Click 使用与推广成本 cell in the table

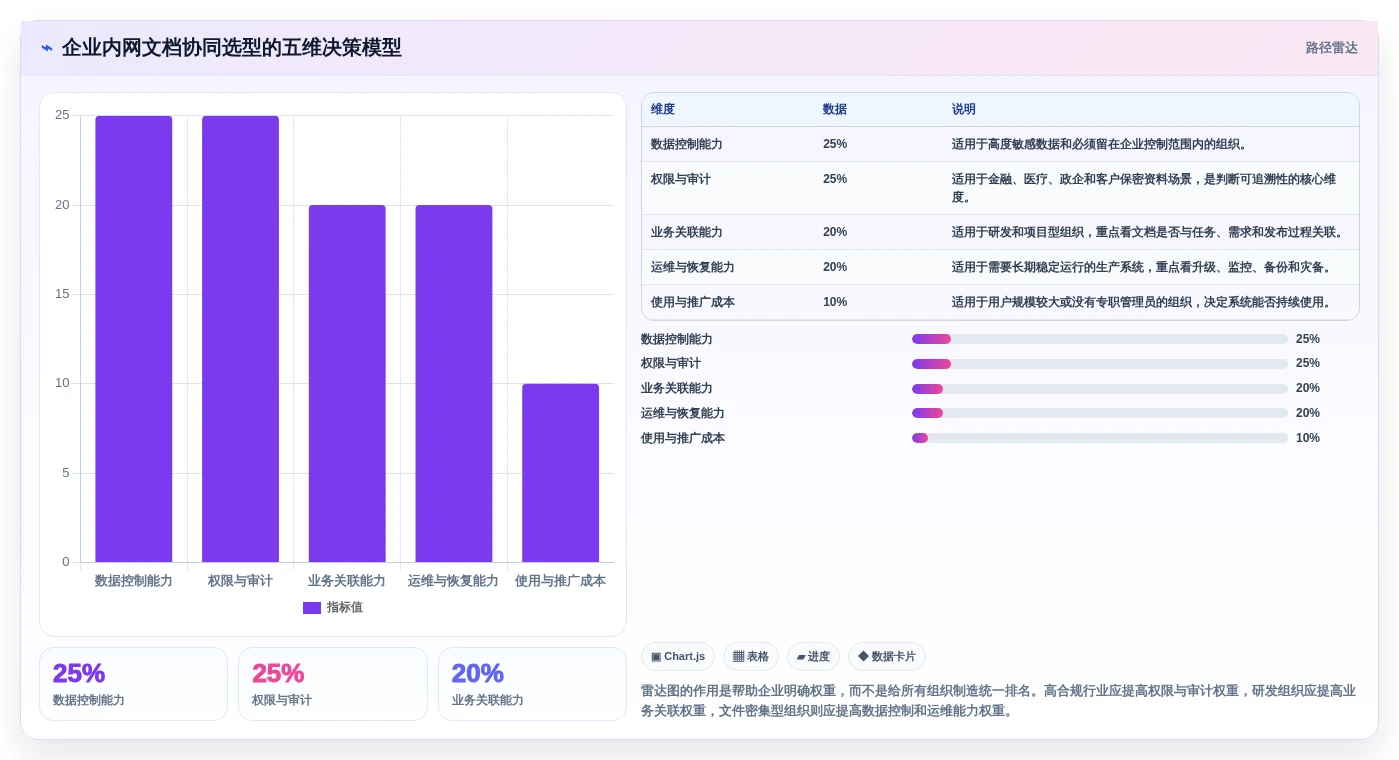click(693, 302)
